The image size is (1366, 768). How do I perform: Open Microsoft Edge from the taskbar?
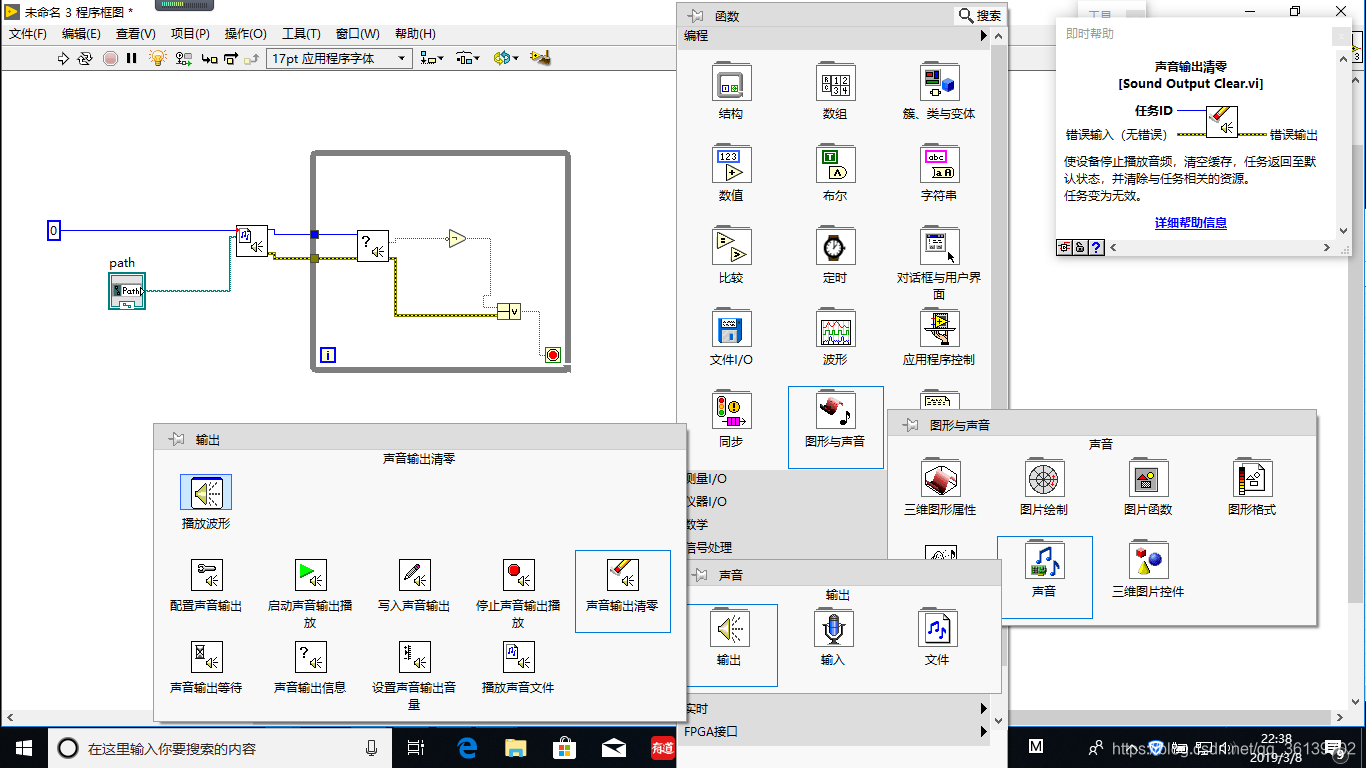[x=467, y=747]
